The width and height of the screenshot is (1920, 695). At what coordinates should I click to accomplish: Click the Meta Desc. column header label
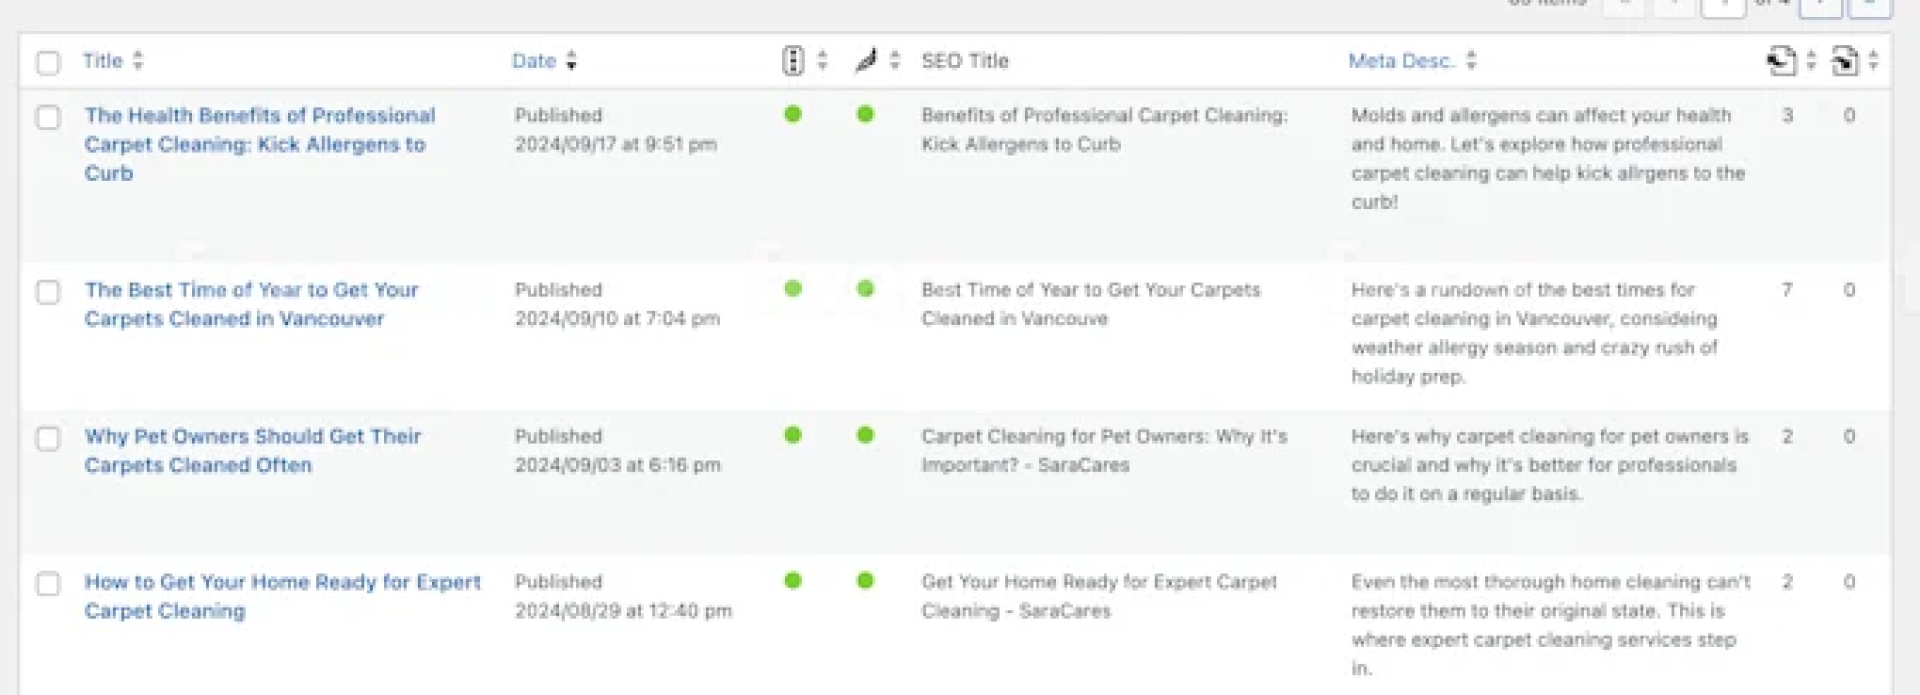tap(1400, 61)
